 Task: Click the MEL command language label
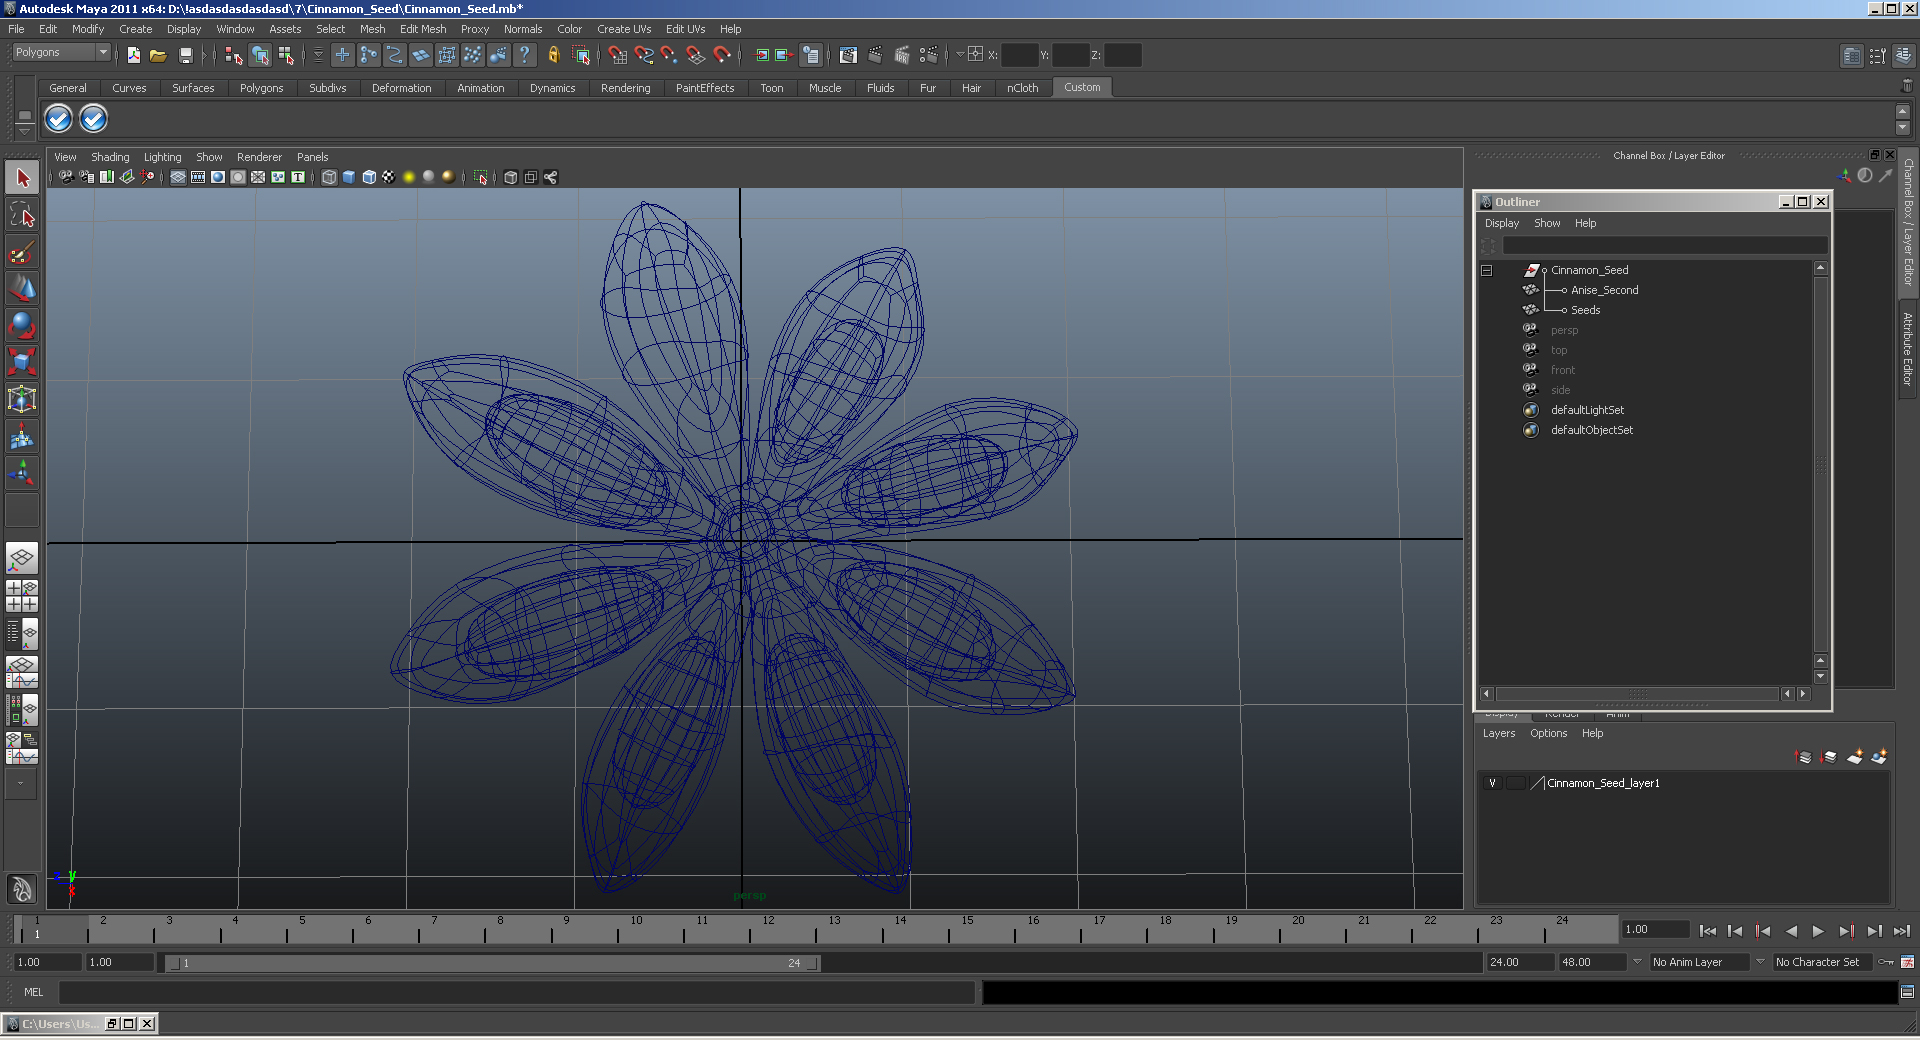(34, 992)
